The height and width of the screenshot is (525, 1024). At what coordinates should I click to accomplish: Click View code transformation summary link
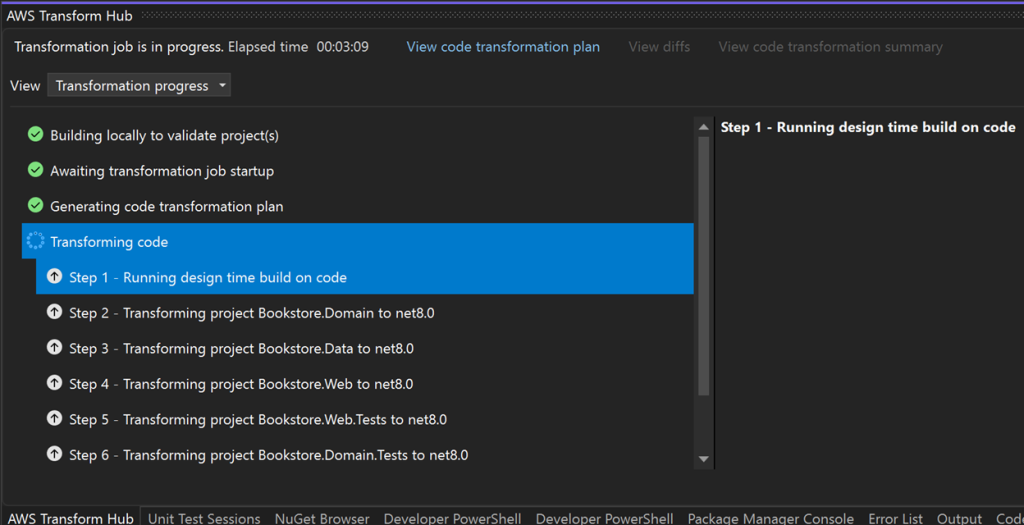(831, 47)
